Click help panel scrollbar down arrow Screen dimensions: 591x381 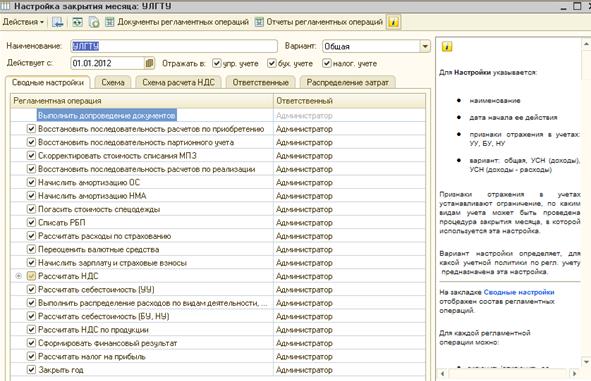(x=586, y=362)
